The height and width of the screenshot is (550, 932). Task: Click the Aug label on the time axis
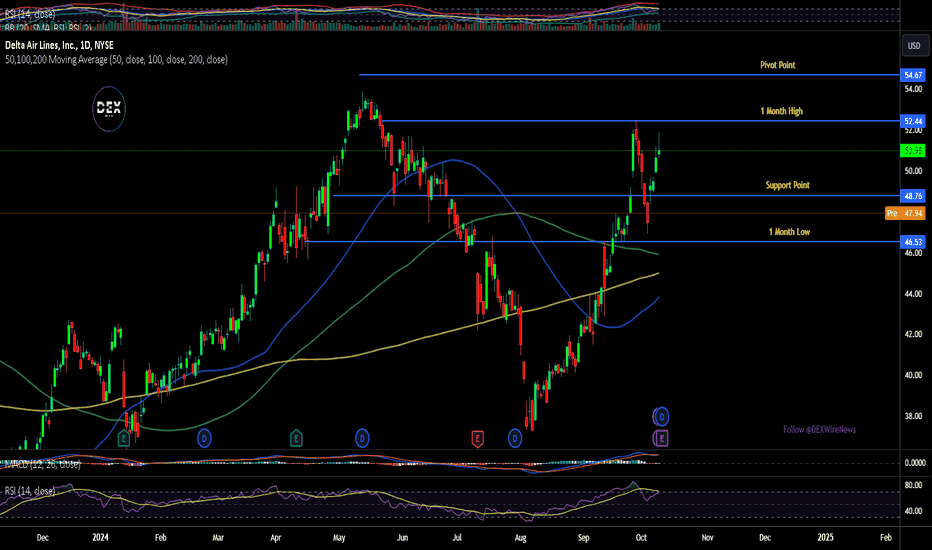(520, 538)
